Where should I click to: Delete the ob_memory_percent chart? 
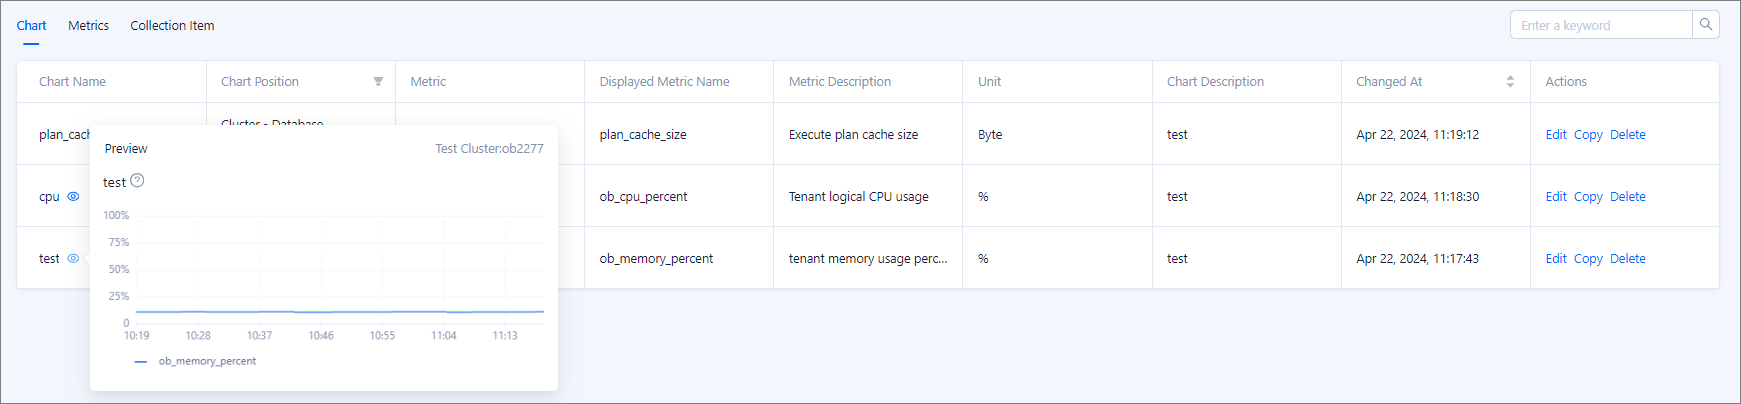[x=1628, y=259]
